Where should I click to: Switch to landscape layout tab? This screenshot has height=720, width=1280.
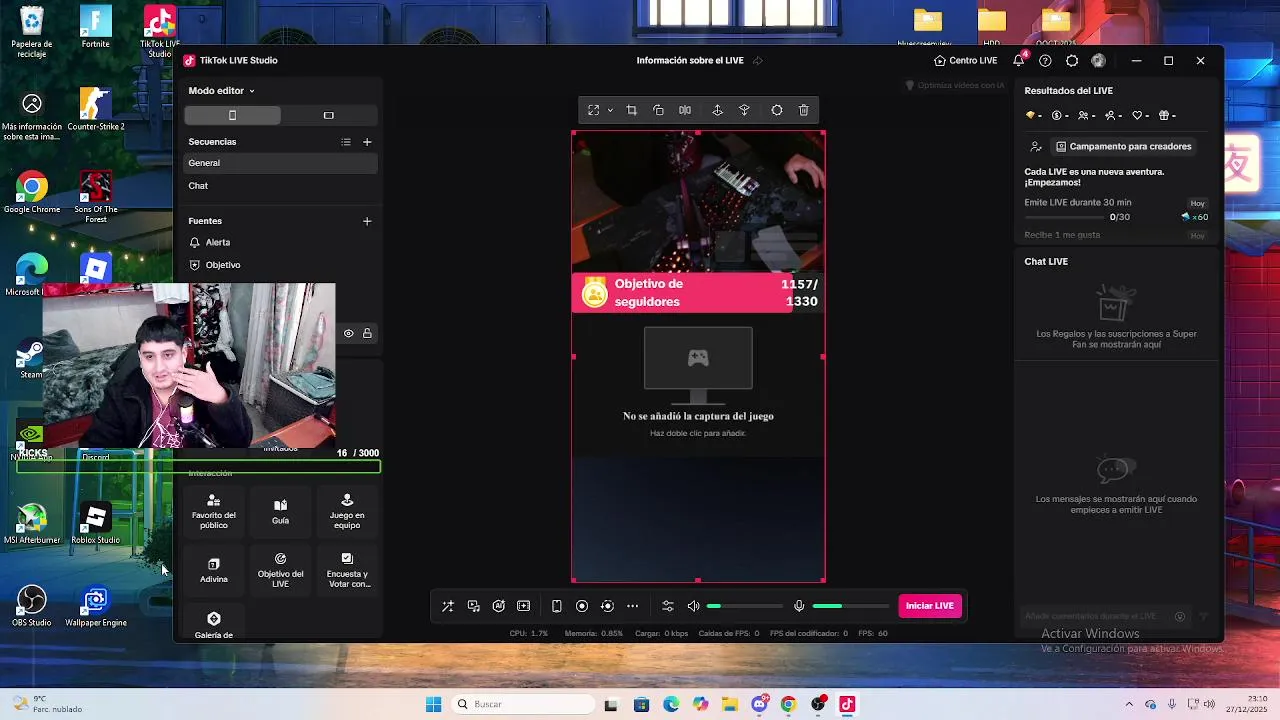328,115
